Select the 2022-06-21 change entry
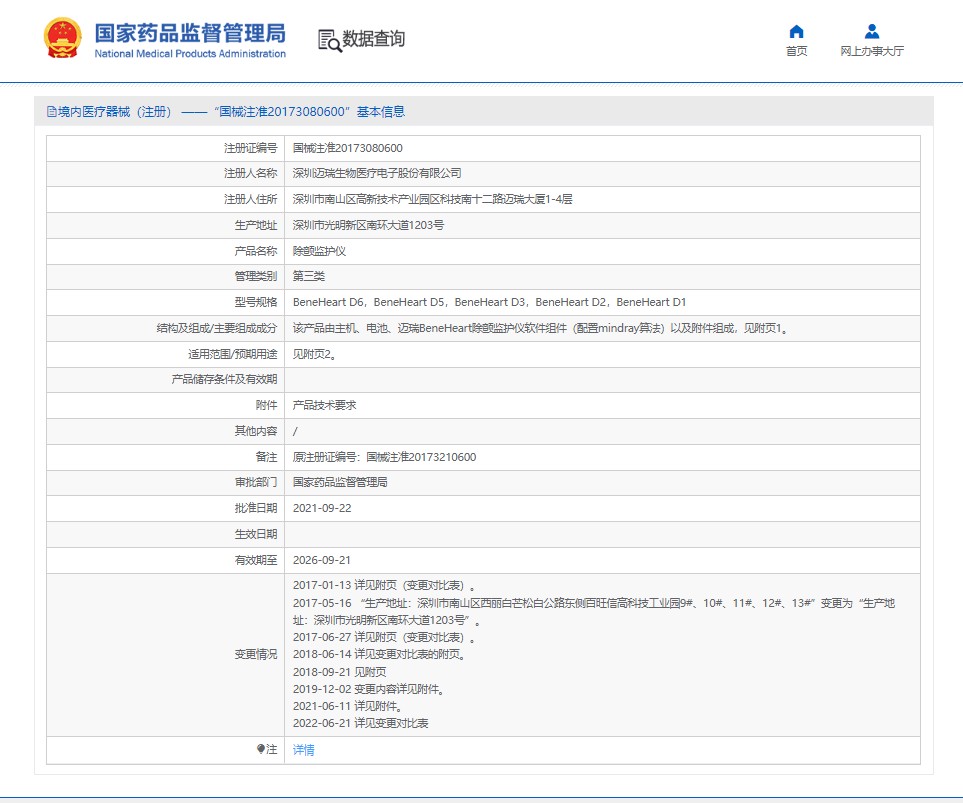The image size is (963, 803). (x=361, y=723)
